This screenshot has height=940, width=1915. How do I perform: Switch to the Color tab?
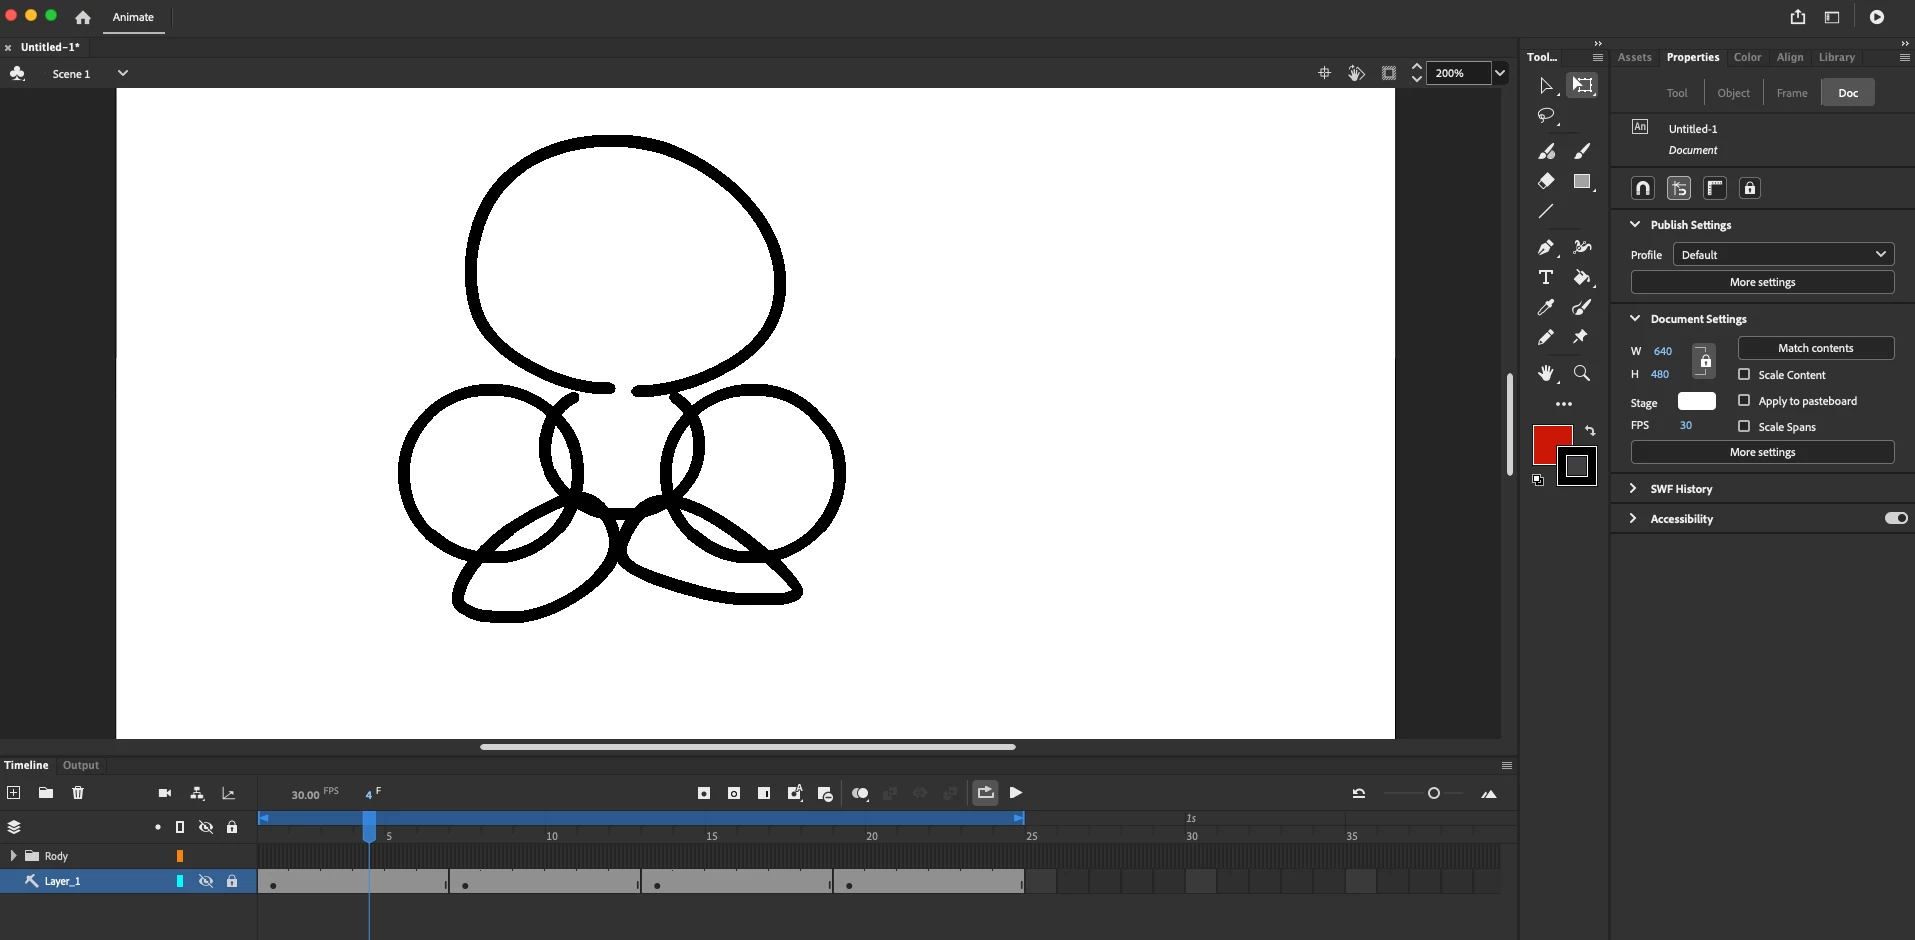coord(1747,57)
